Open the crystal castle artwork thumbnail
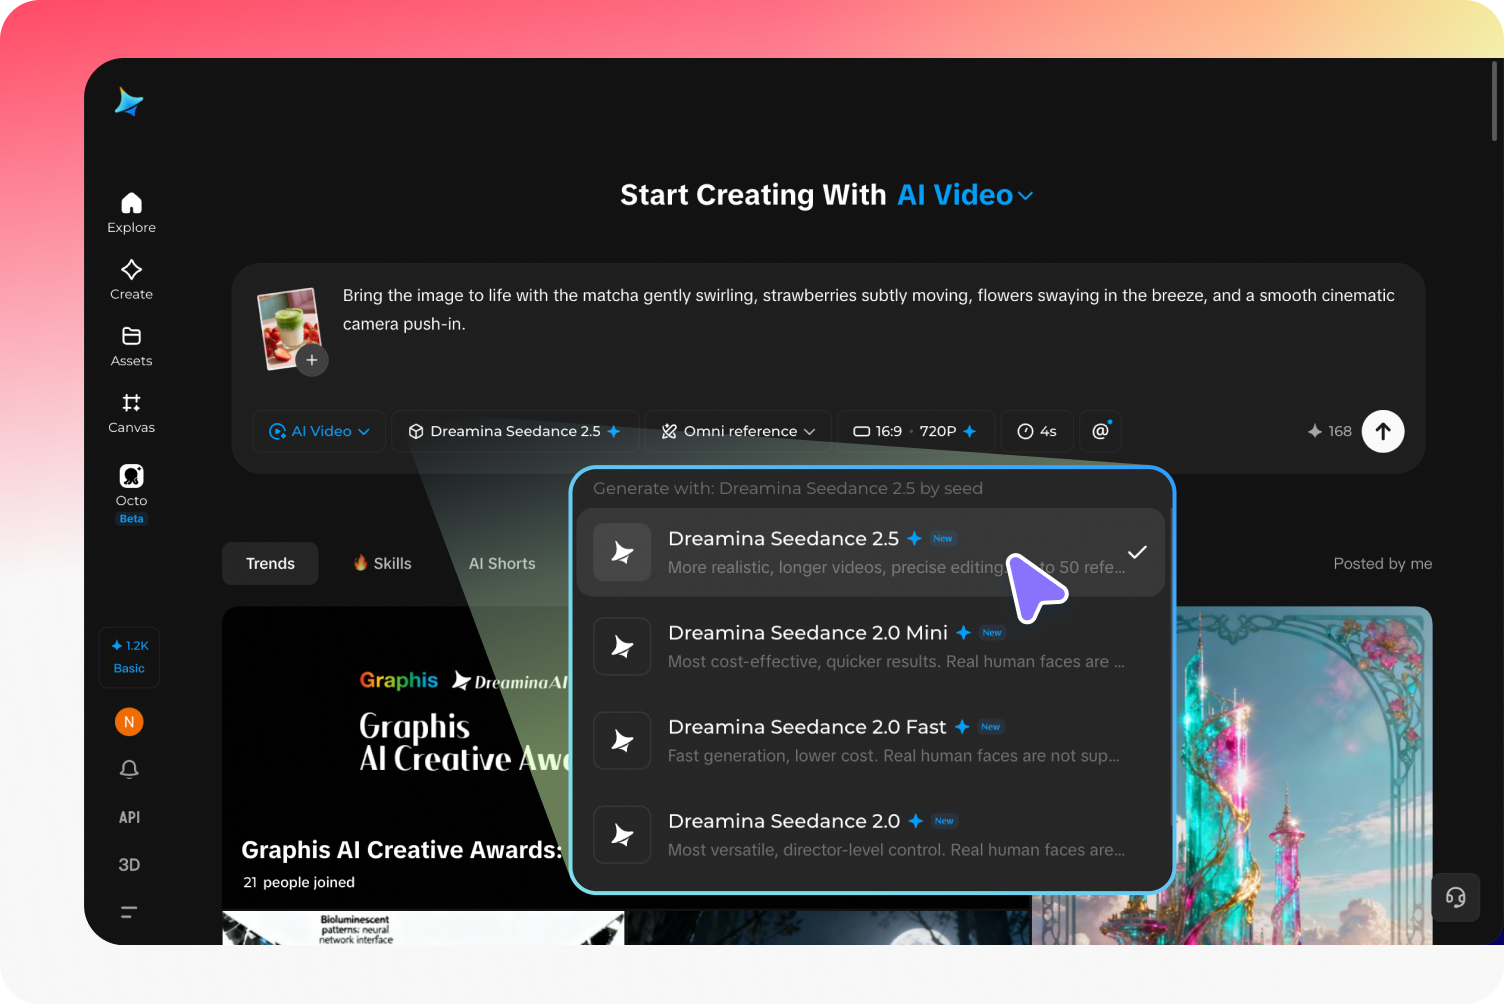This screenshot has width=1504, height=1004. 1303,775
